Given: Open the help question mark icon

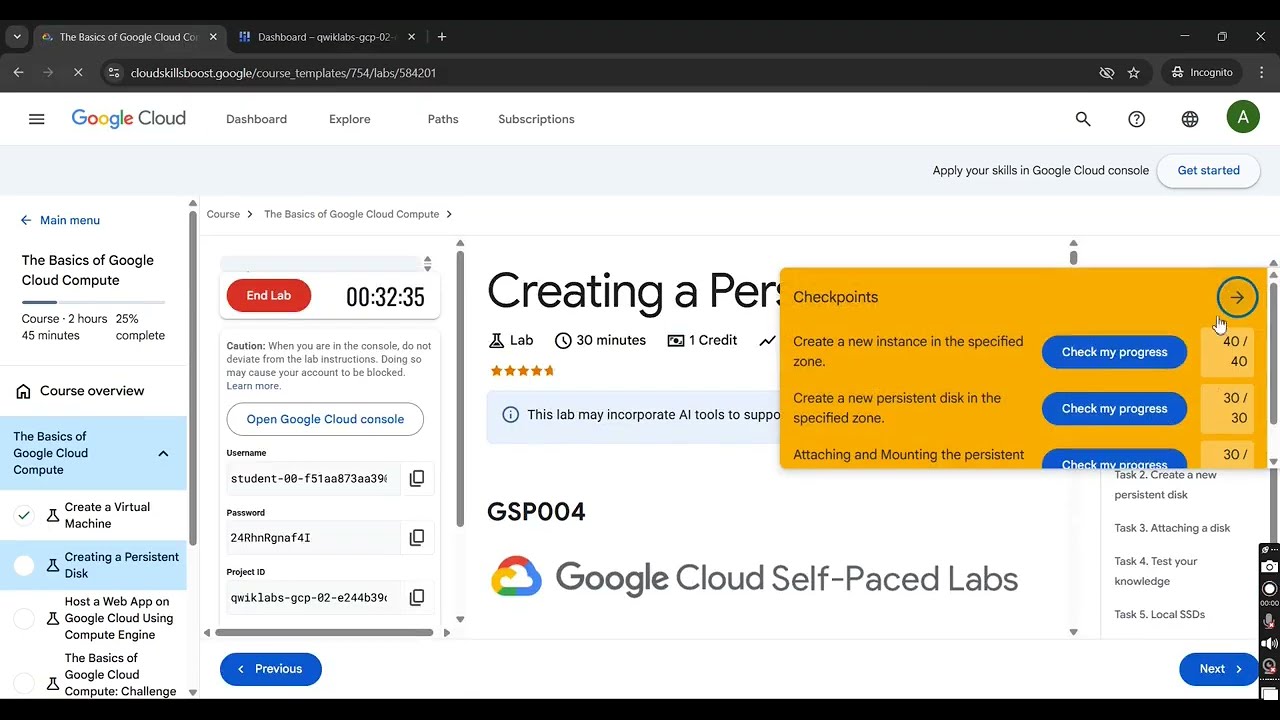Looking at the screenshot, I should [1136, 119].
